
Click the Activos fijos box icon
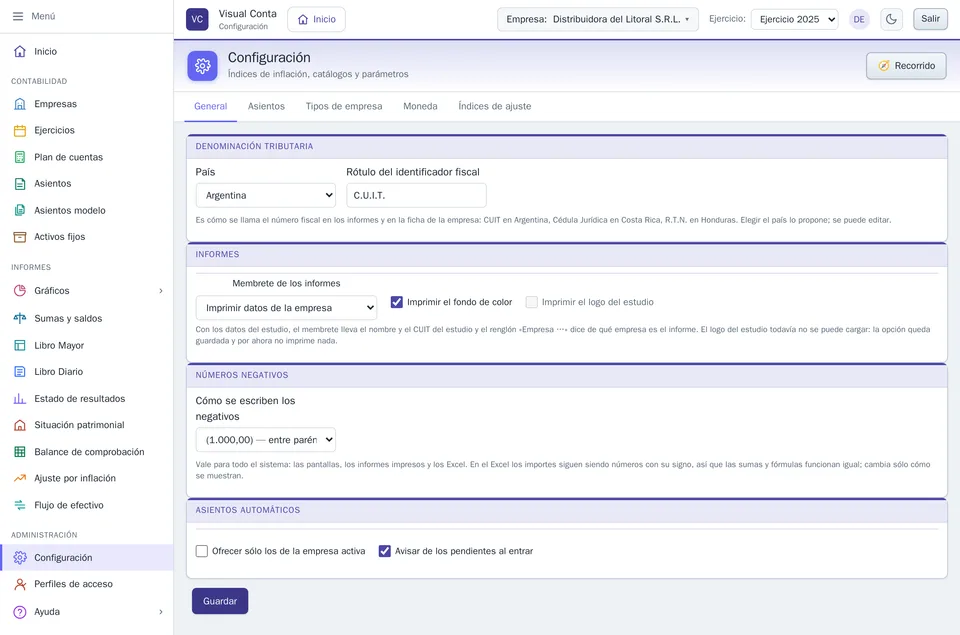click(20, 237)
